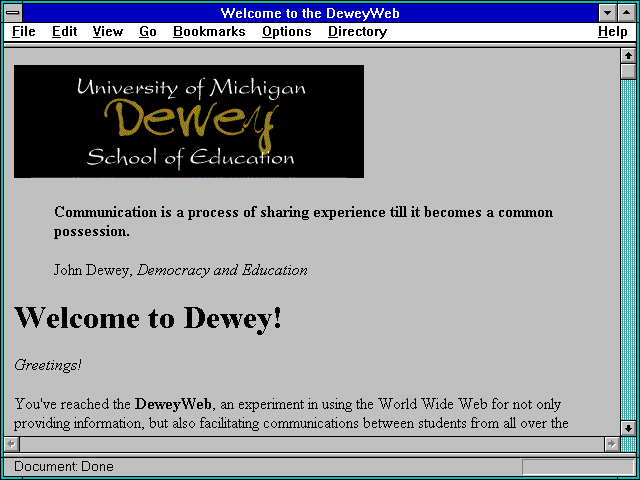Click the University of Michigan Dewey banner image
Image resolution: width=640 pixels, height=480 pixels.
point(189,121)
